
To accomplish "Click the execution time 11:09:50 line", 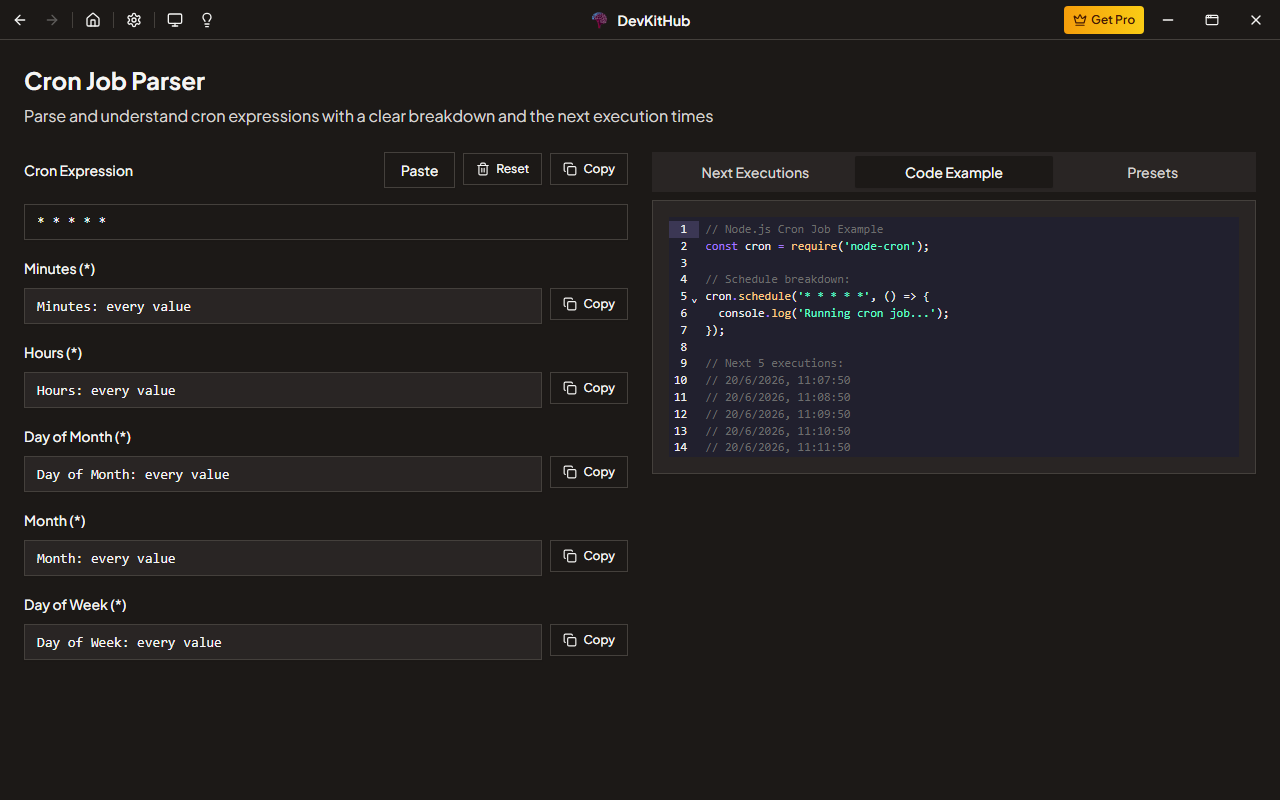I will pyautogui.click(x=778, y=414).
